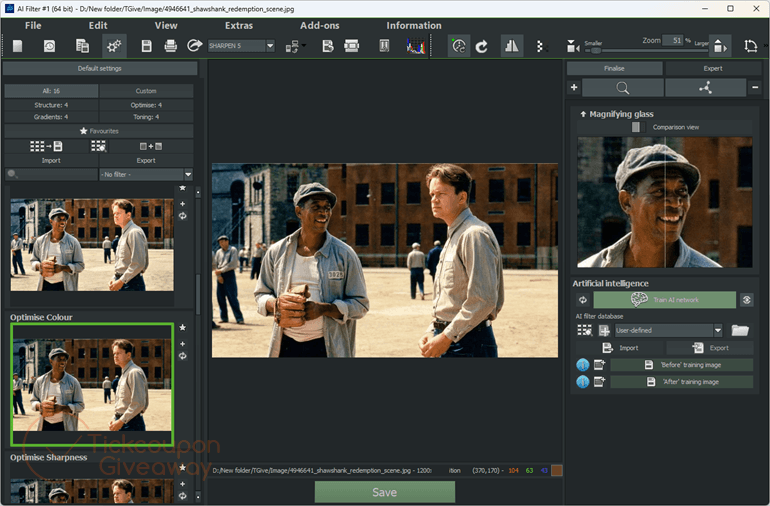Click the grid select icon in presets panel
The height and width of the screenshot is (506, 770).
coord(98,146)
